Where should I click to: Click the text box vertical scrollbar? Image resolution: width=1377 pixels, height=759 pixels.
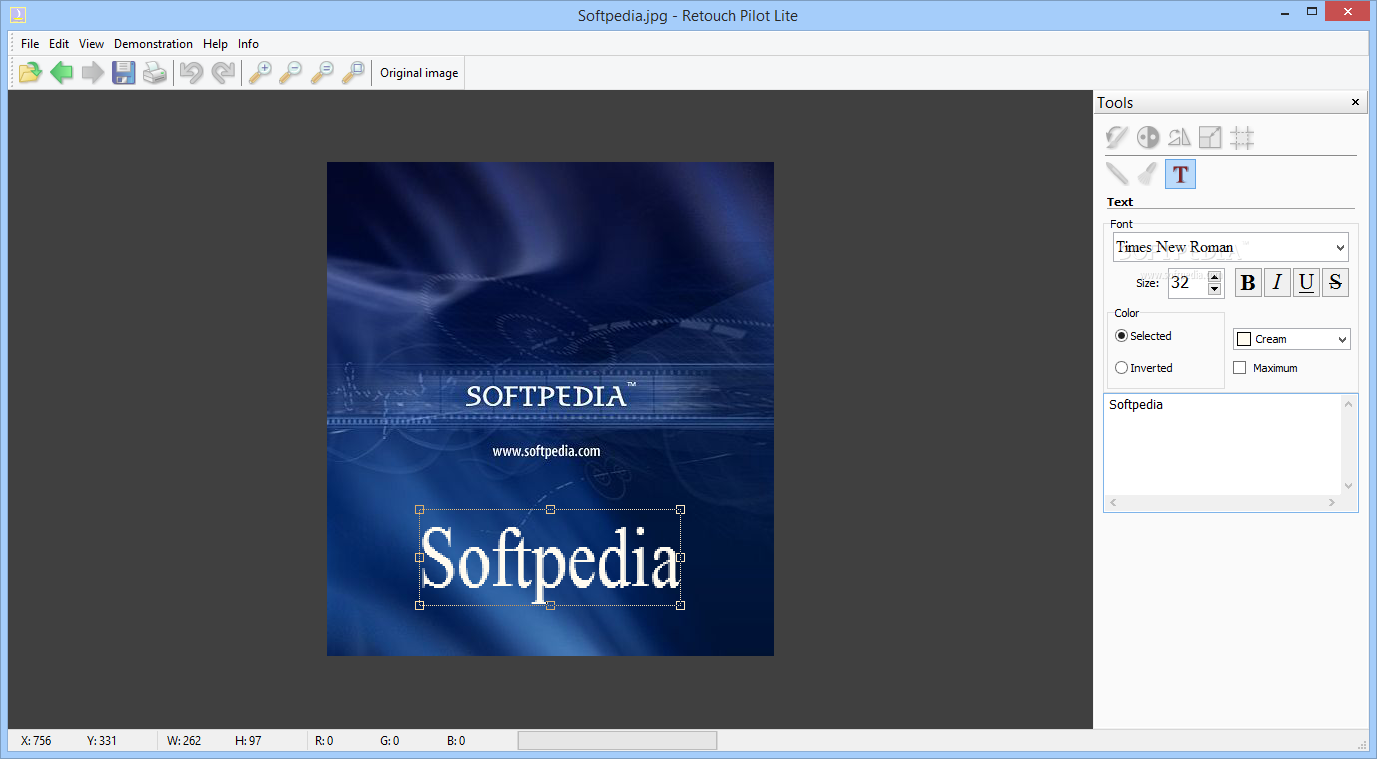tap(1349, 445)
